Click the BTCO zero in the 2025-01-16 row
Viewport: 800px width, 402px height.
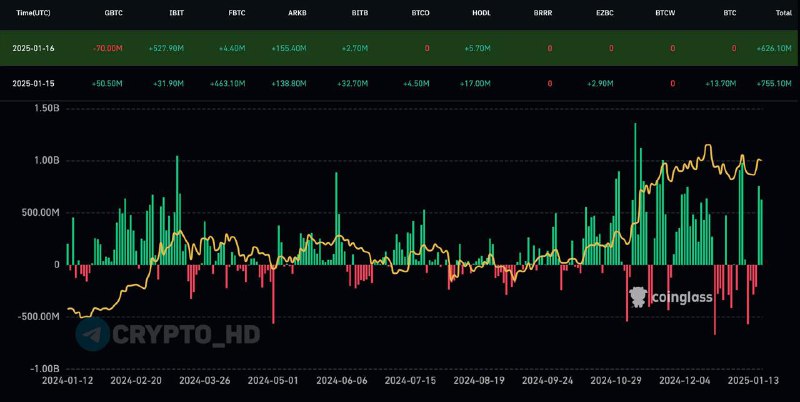(x=427, y=48)
